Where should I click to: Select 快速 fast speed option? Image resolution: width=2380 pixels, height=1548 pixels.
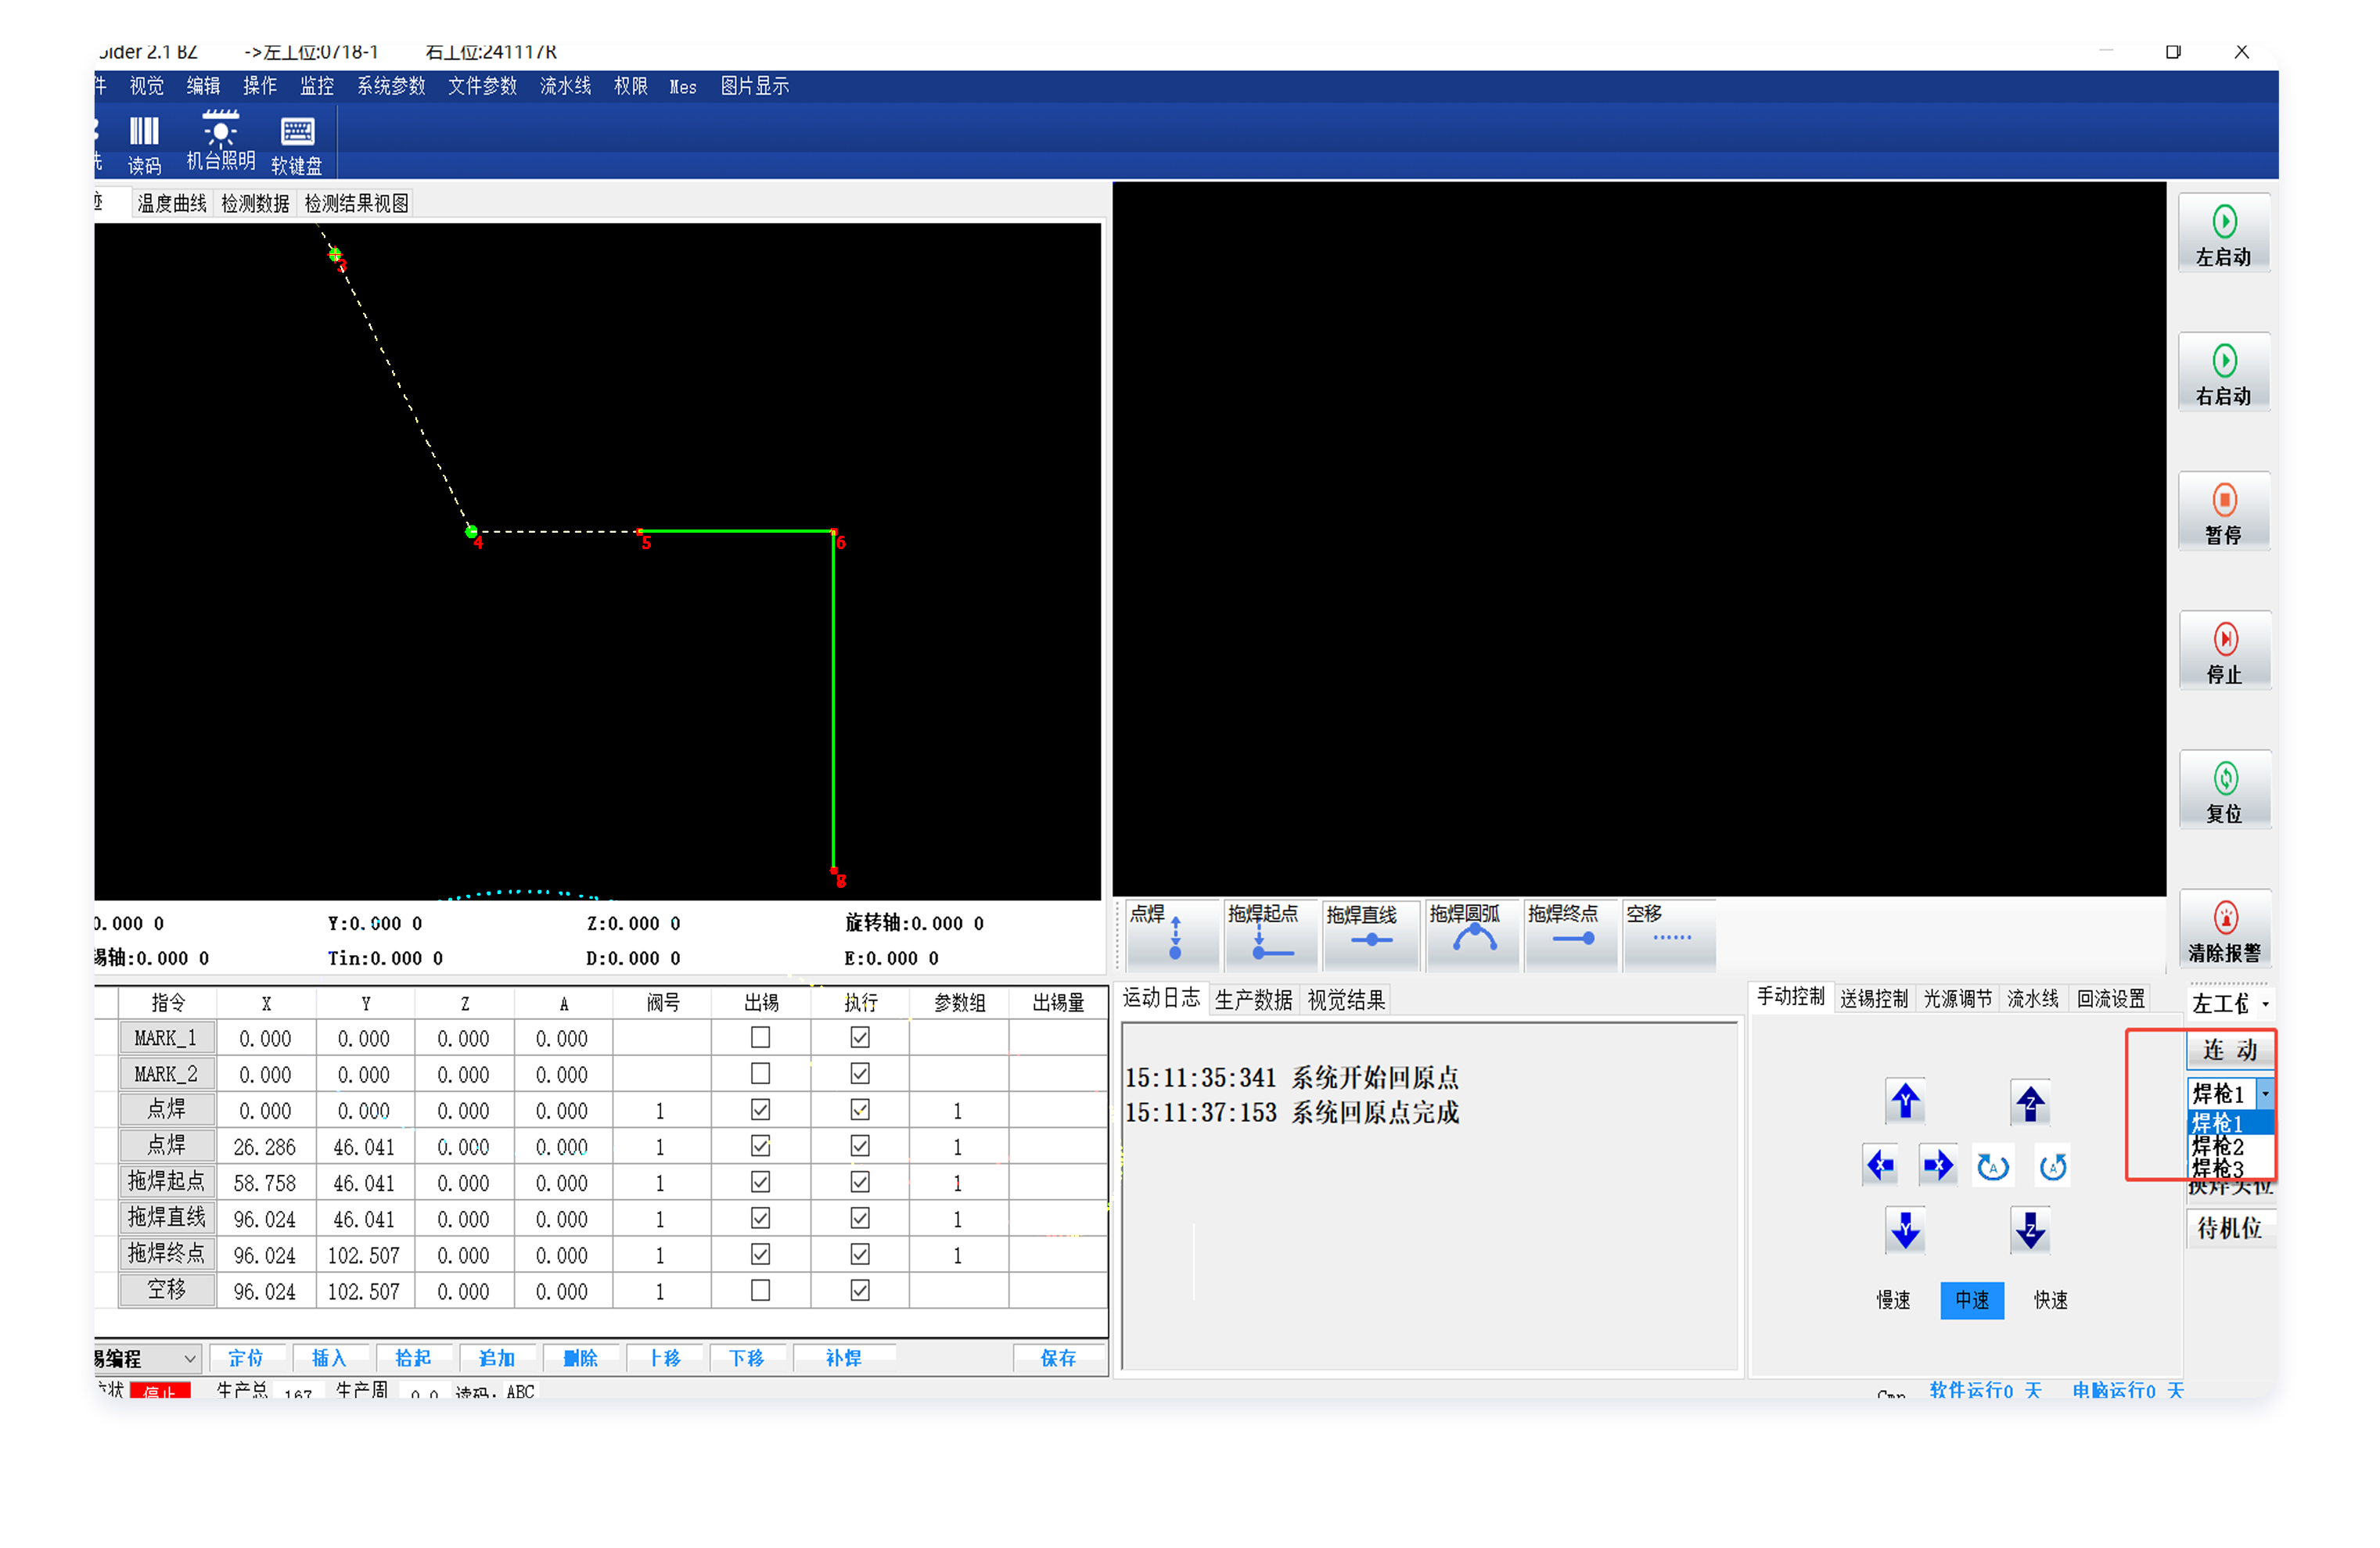tap(2049, 1299)
